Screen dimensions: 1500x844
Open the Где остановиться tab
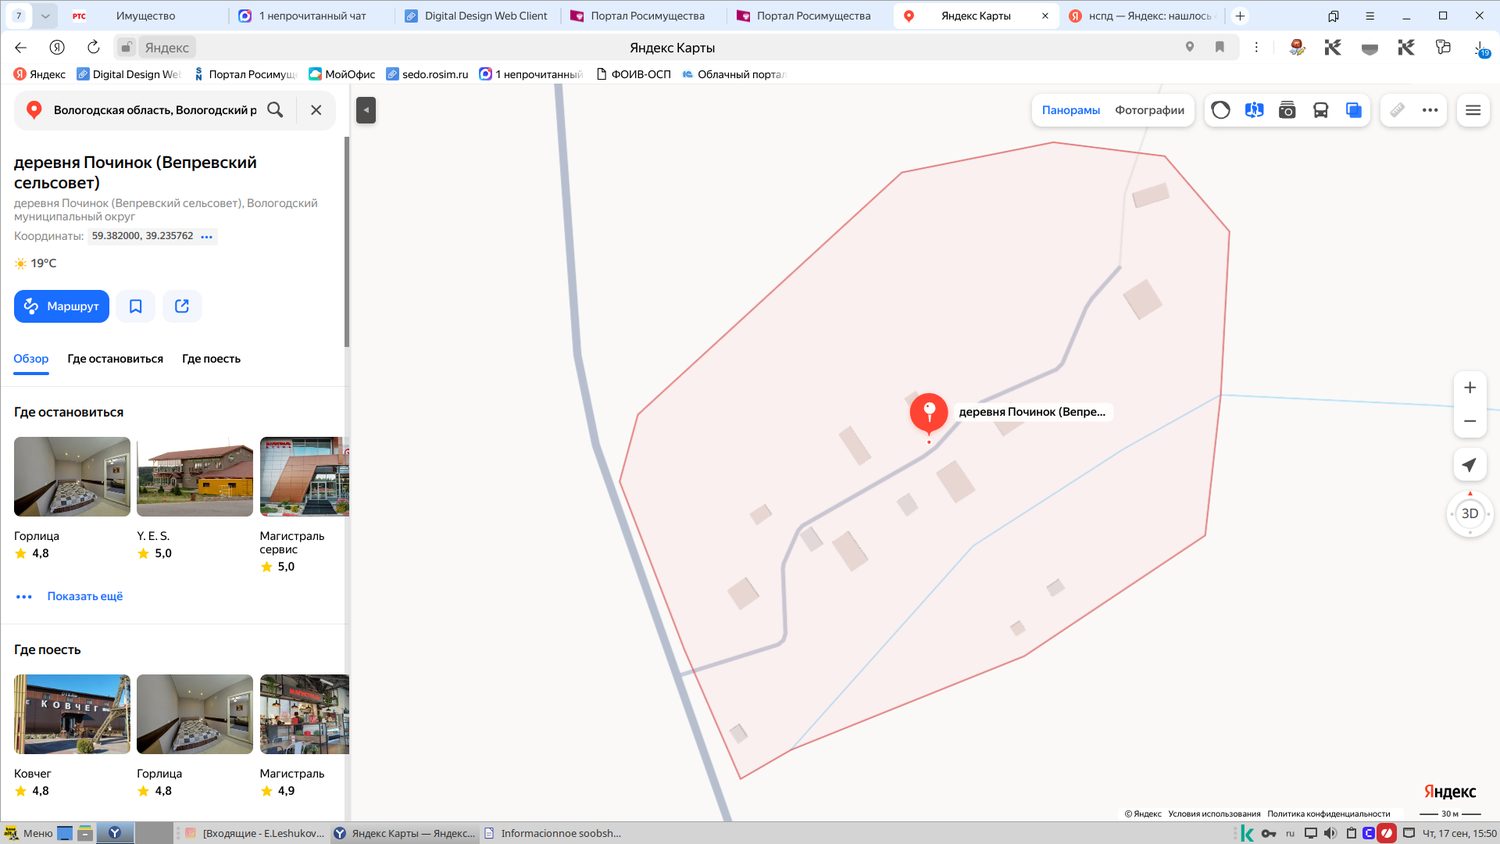click(115, 359)
